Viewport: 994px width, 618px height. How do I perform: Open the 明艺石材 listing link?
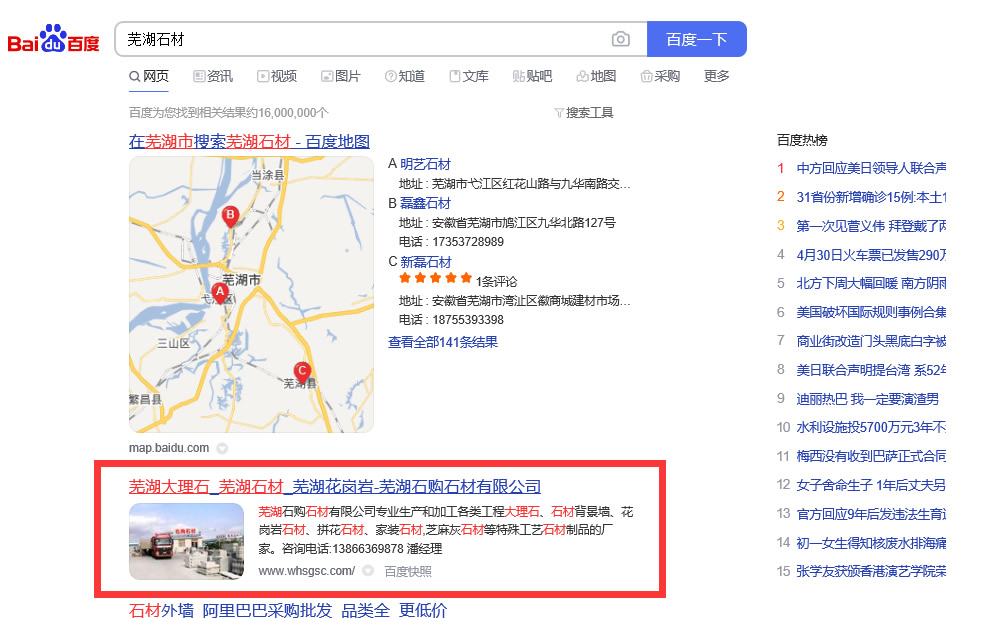pyautogui.click(x=425, y=164)
